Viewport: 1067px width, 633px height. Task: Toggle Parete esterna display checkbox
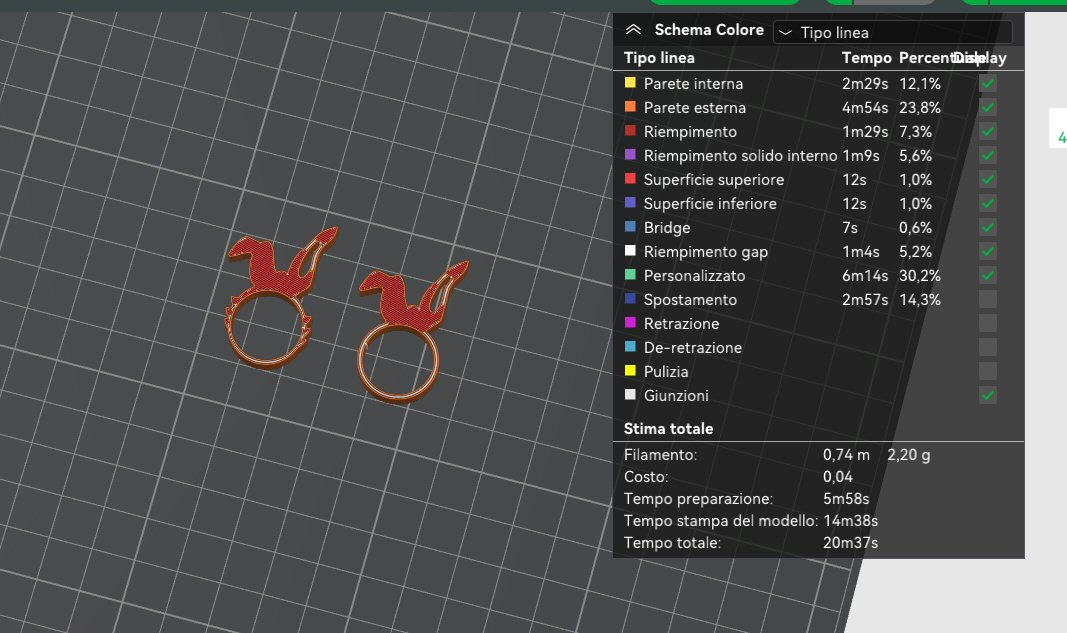[988, 108]
